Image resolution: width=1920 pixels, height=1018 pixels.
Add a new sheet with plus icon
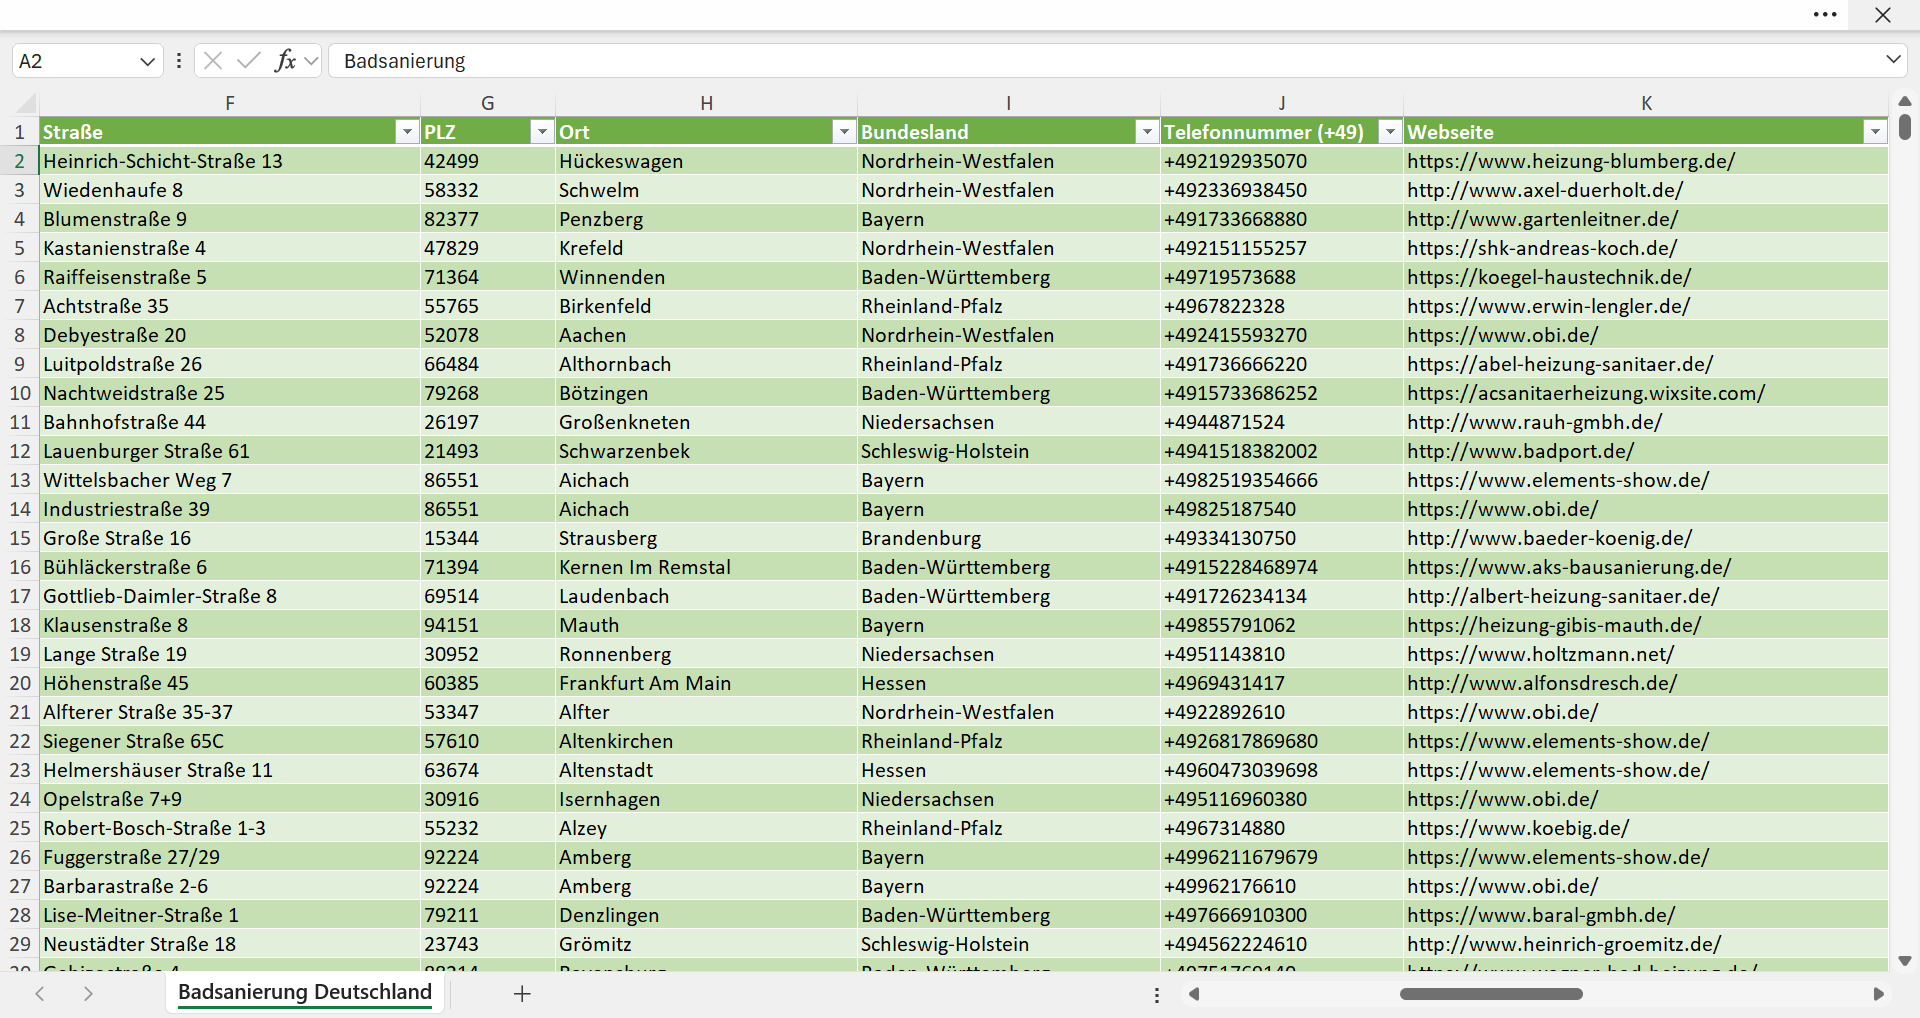click(522, 993)
